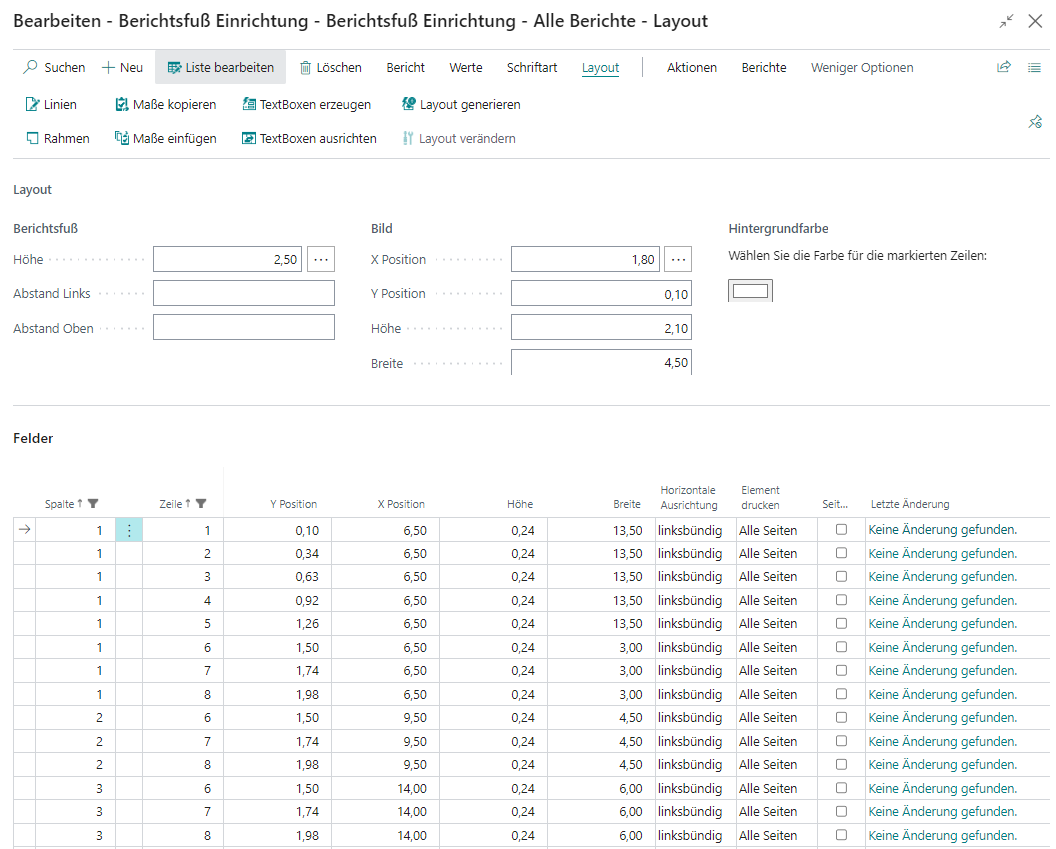Click Weniger Optionen
1056x849 pixels.
click(x=861, y=67)
